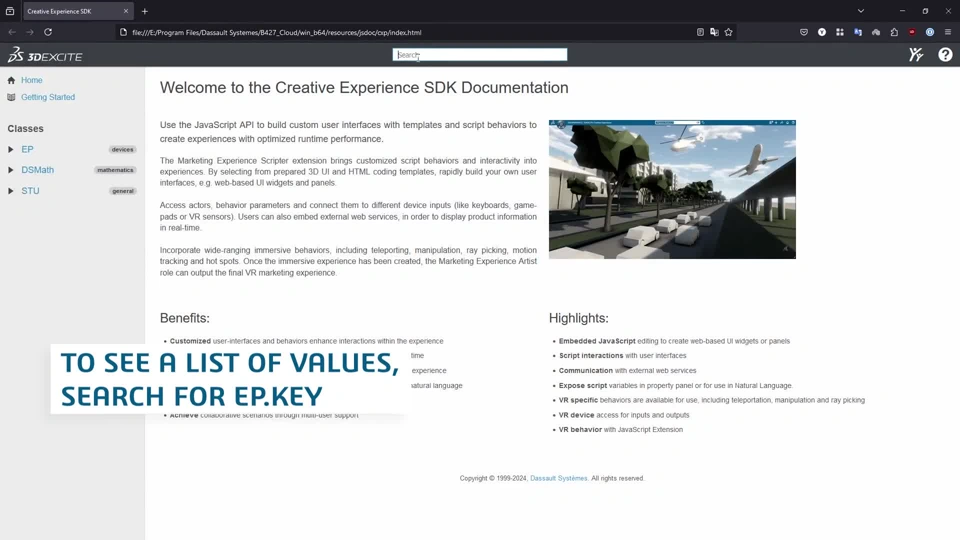Click the VR device highlight item

(x=624, y=415)
